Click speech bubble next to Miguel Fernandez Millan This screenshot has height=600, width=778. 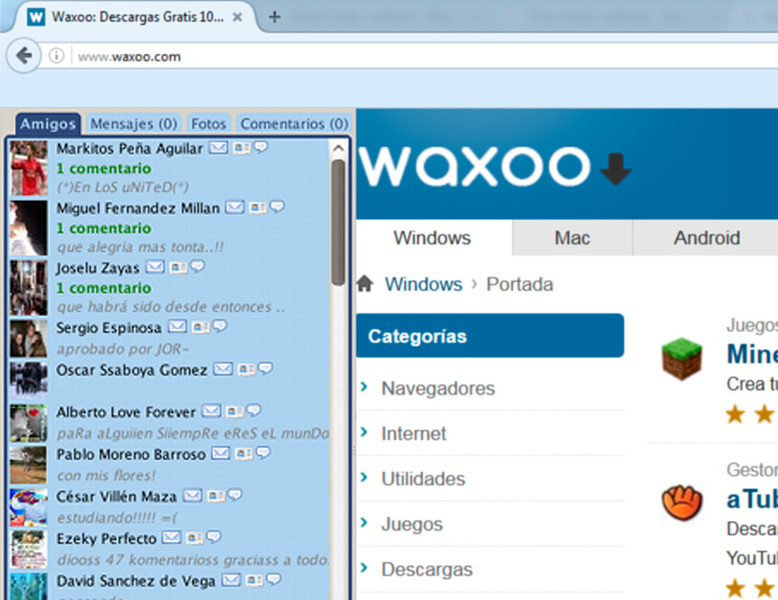pos(277,206)
